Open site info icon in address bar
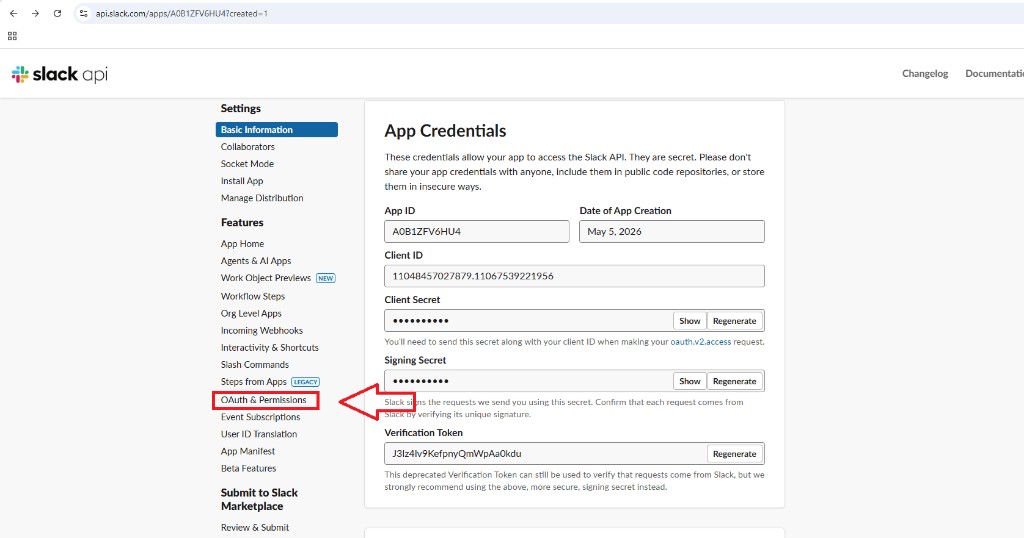Image resolution: width=1024 pixels, height=538 pixels. (x=83, y=13)
